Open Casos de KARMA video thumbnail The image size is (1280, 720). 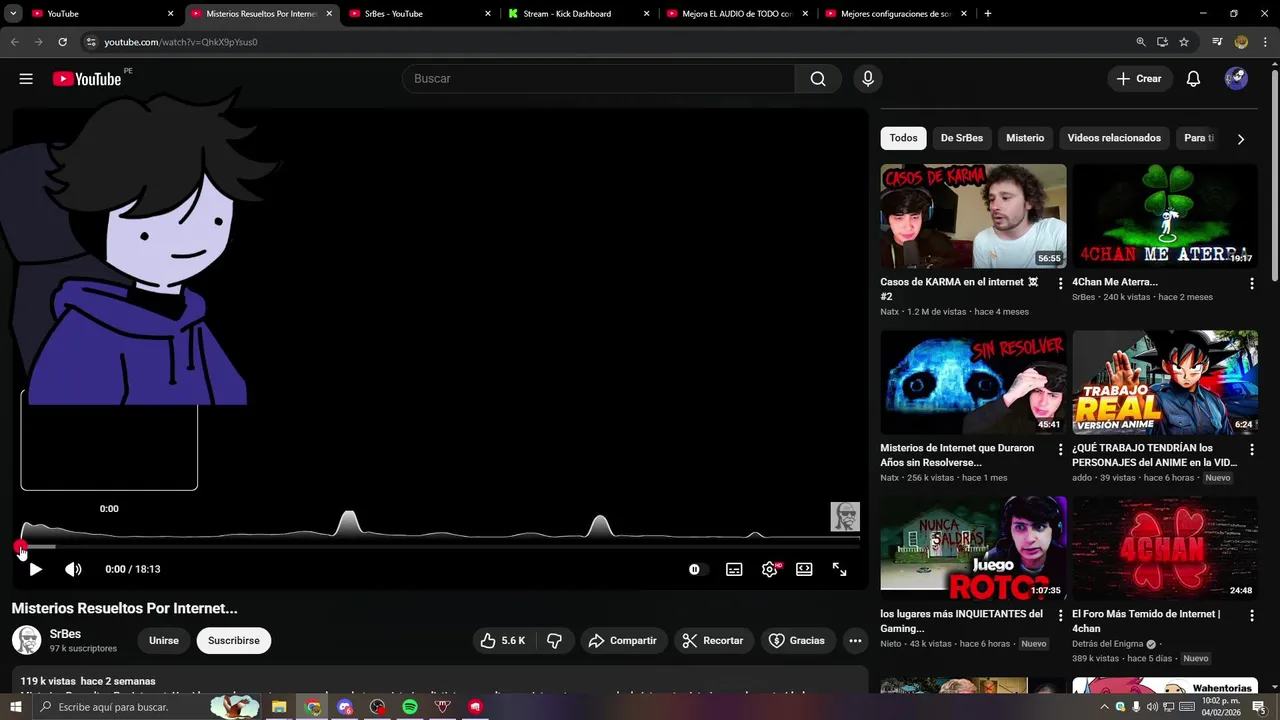coord(973,216)
